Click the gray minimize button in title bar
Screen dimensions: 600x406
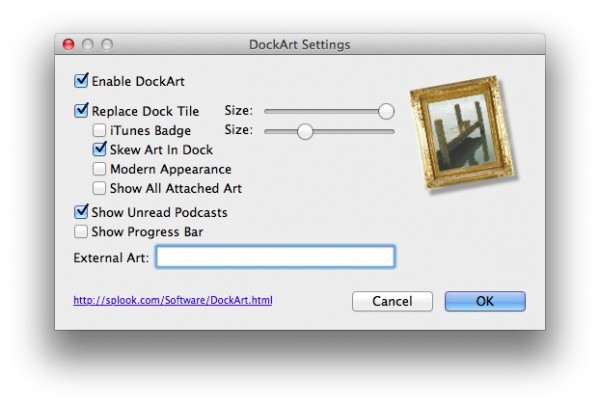(88, 45)
